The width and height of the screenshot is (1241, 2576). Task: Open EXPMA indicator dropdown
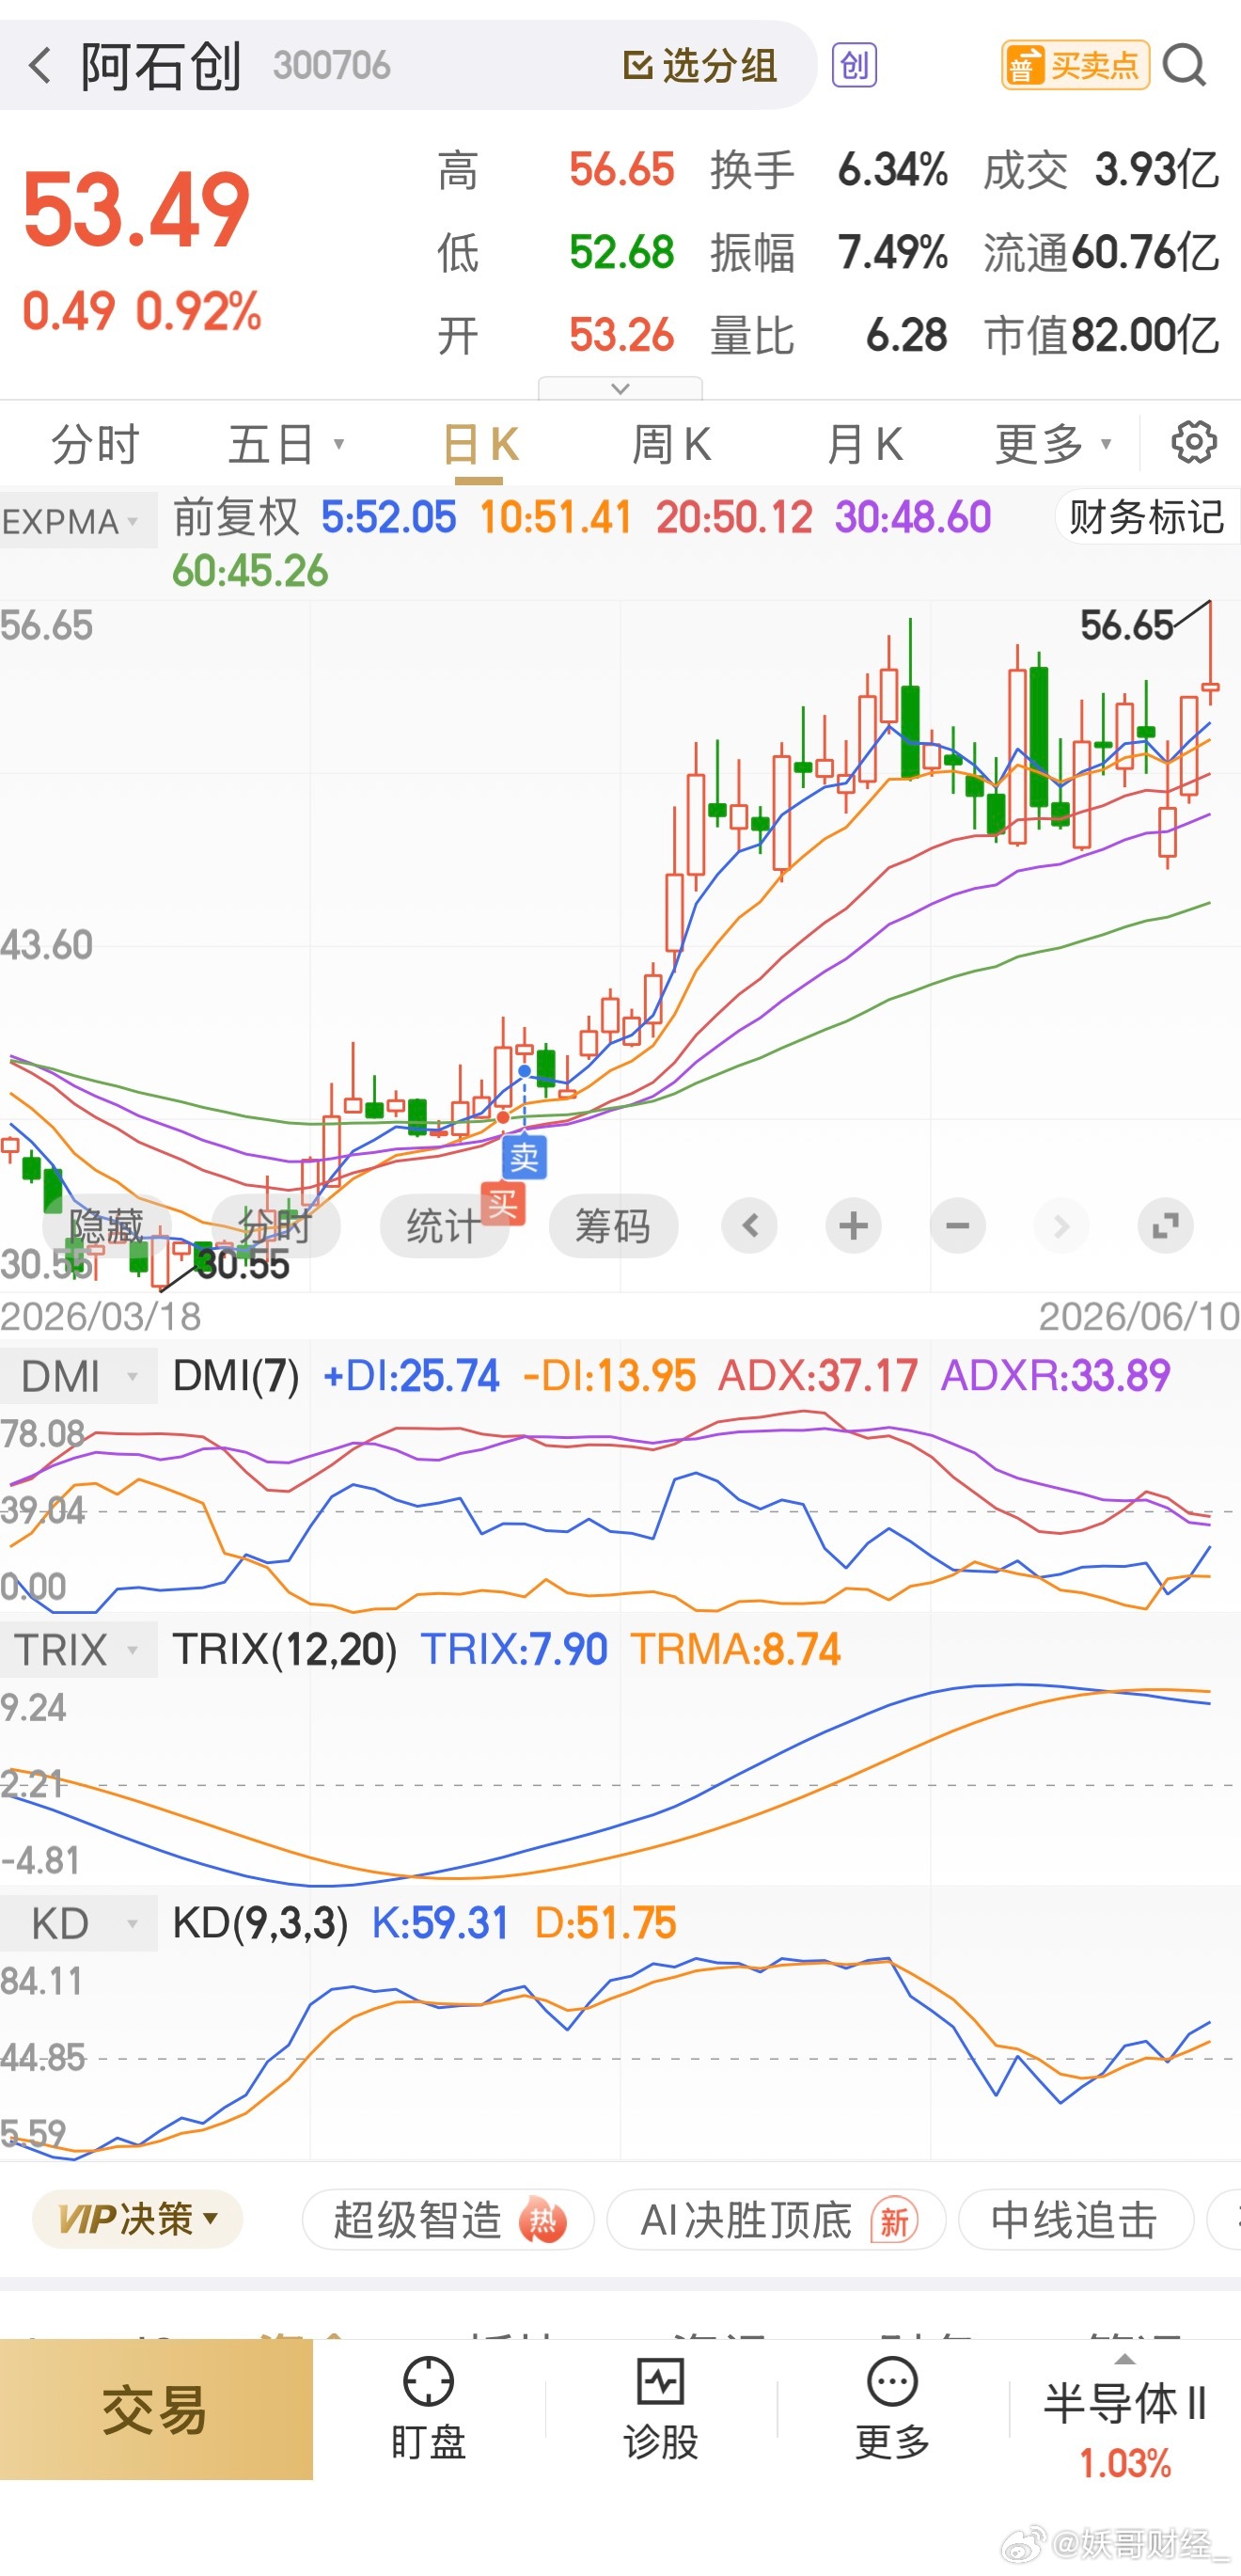[78, 521]
